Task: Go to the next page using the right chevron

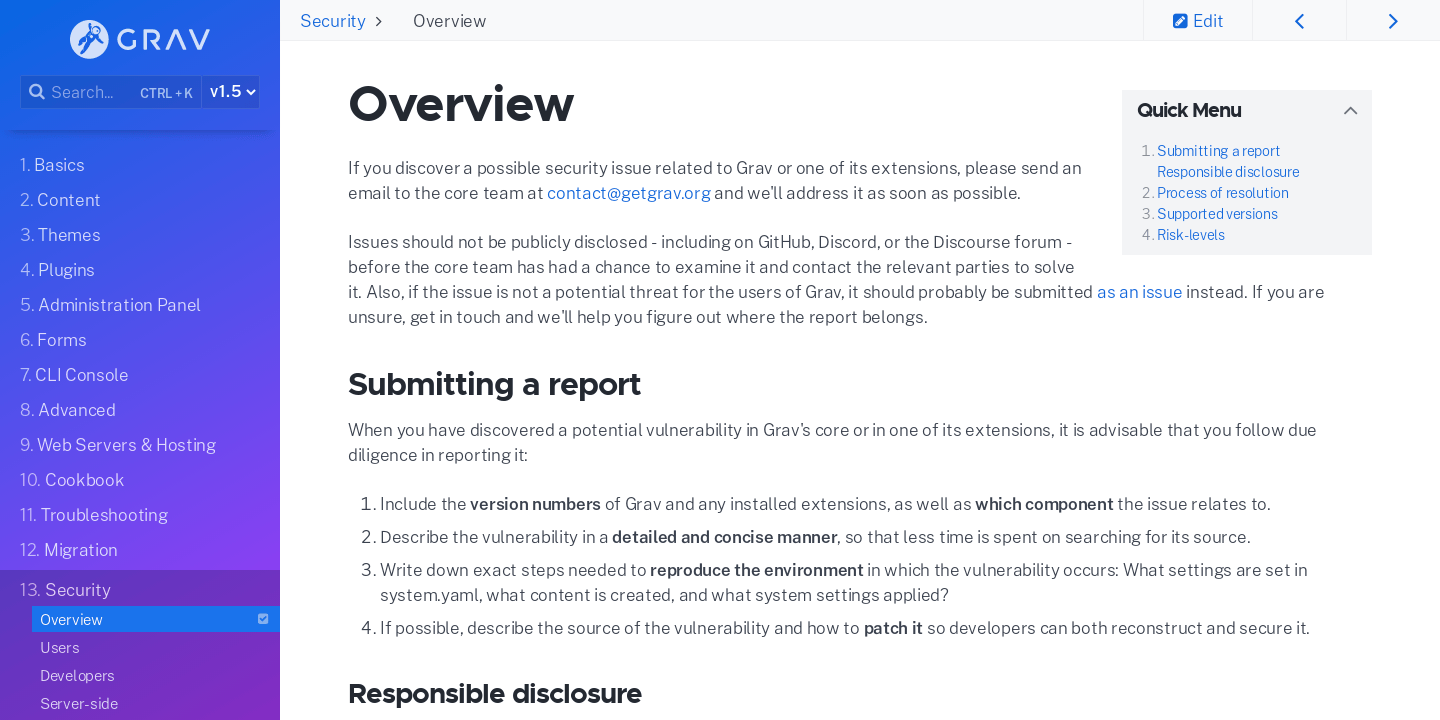Action: point(1393,20)
